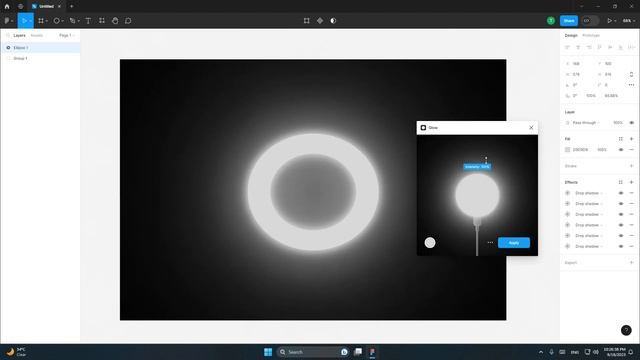Select the Comment tool

[128, 21]
